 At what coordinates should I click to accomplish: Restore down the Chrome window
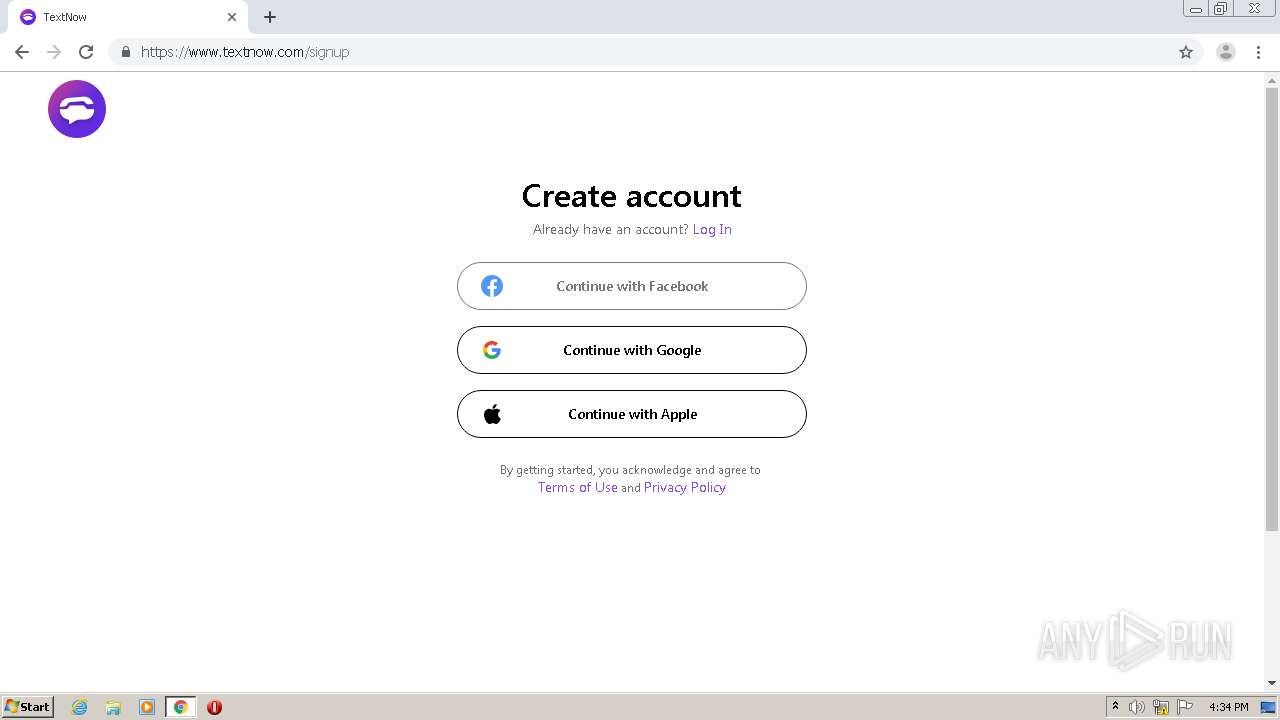tap(1221, 9)
